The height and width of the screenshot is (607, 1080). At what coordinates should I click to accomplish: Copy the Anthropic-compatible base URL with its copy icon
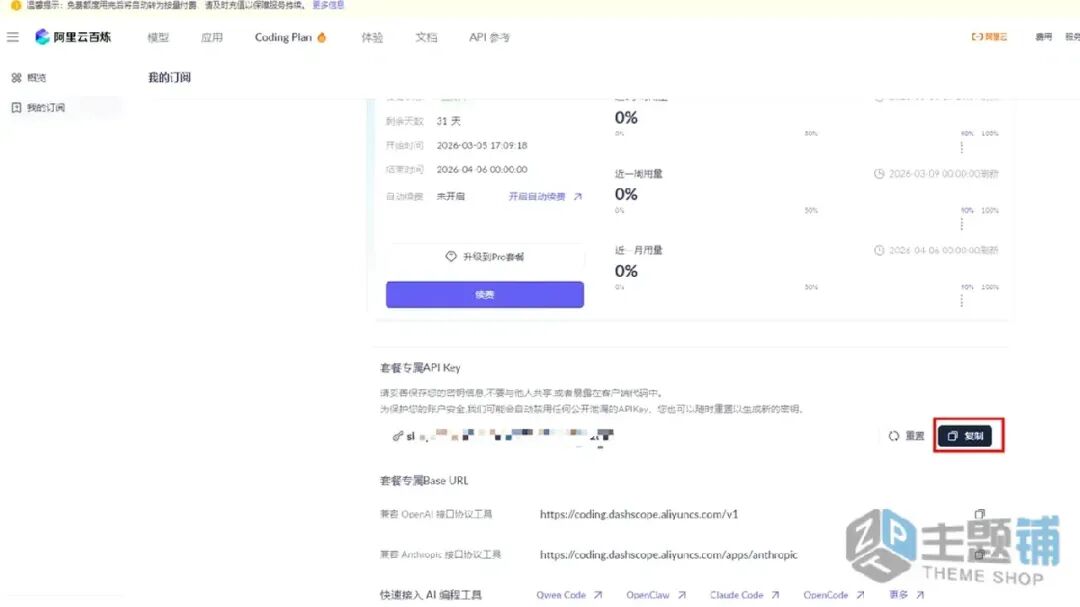979,555
